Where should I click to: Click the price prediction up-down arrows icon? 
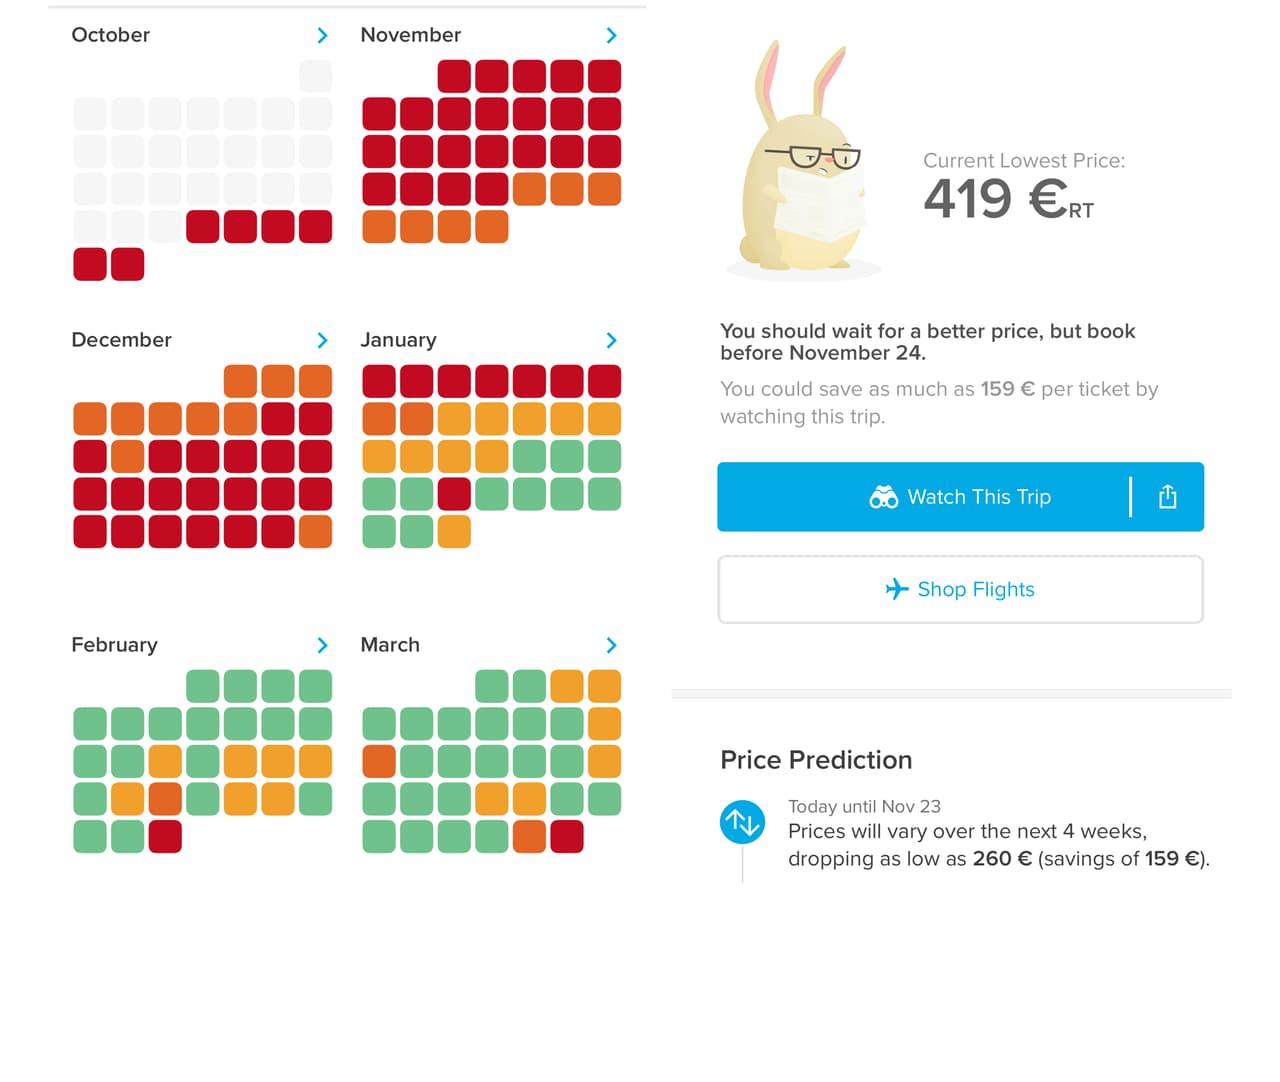click(742, 822)
